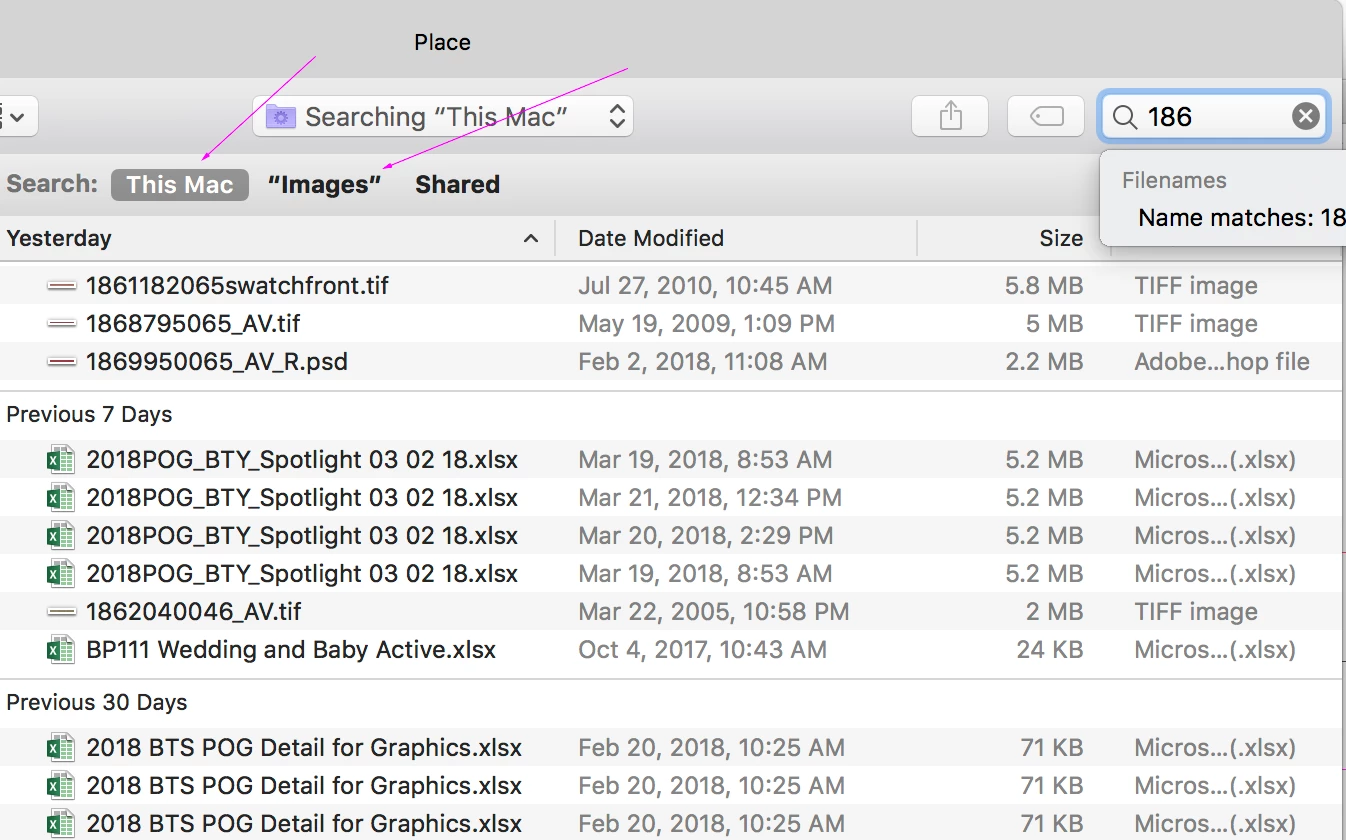1346x840 pixels.
Task: Click Excel icon of BP111 Wedding and Baby Active.xlsx
Action: click(x=62, y=650)
